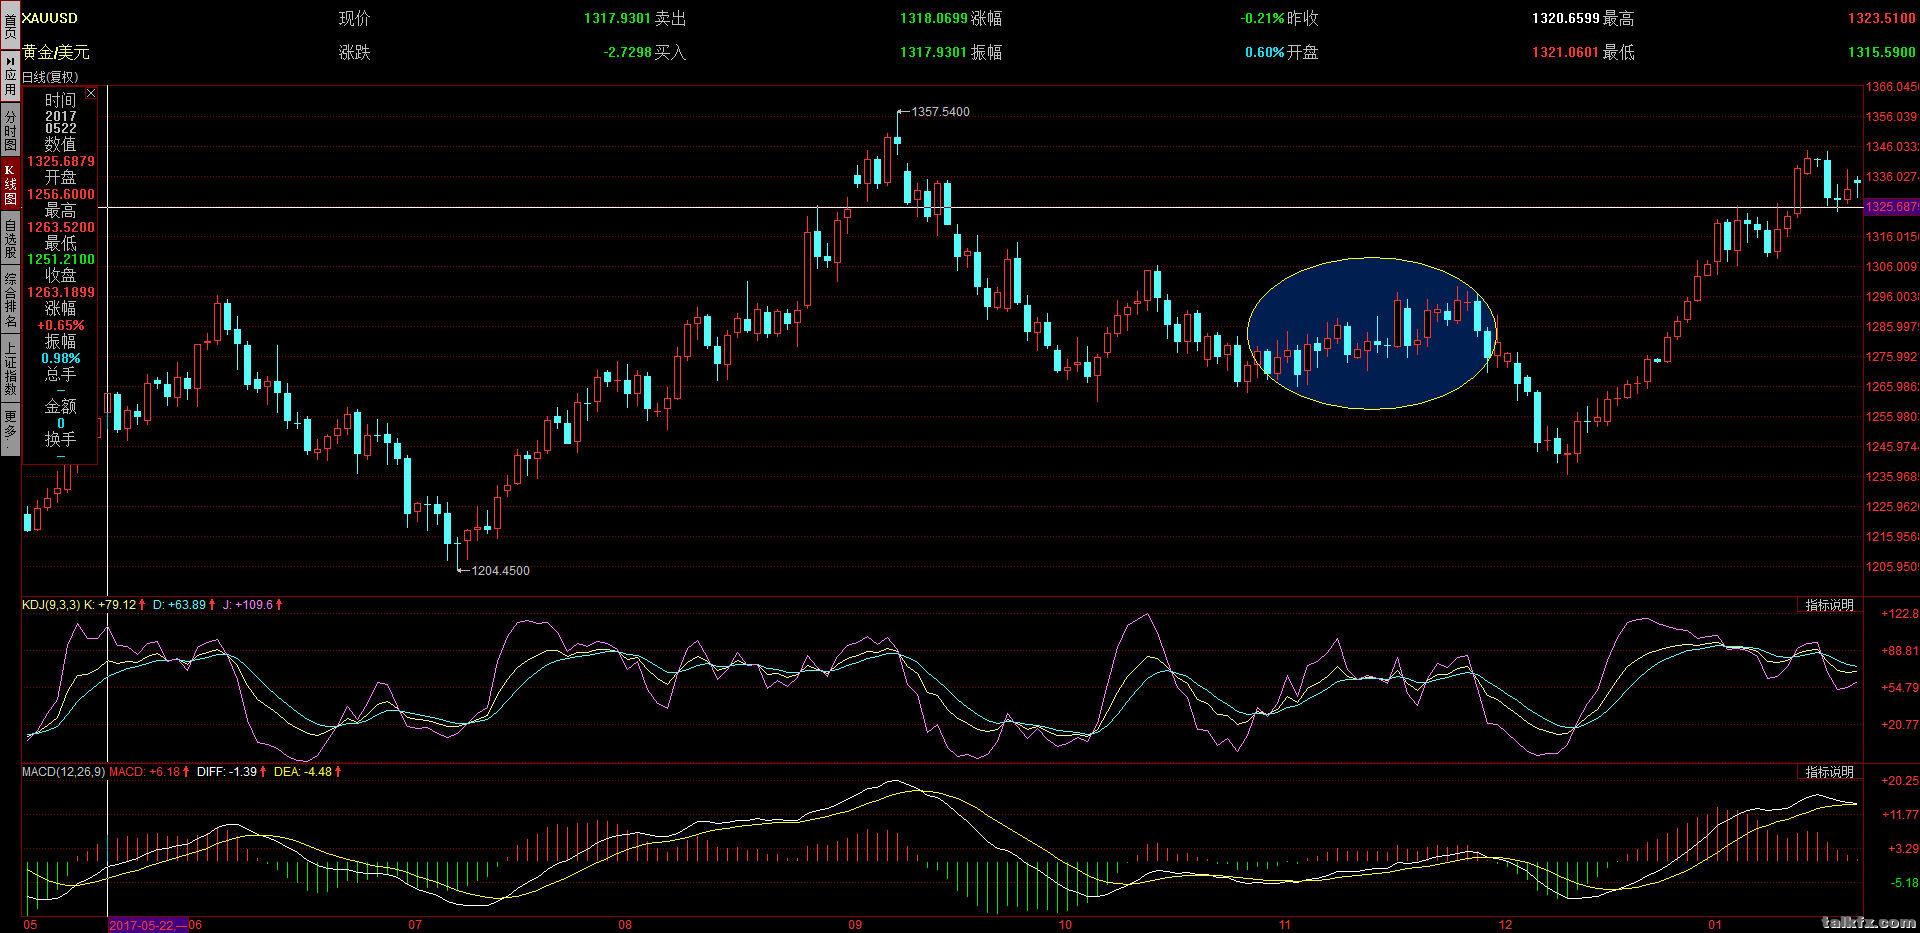Click the 1325.68 crosshair price tag

[1892, 207]
